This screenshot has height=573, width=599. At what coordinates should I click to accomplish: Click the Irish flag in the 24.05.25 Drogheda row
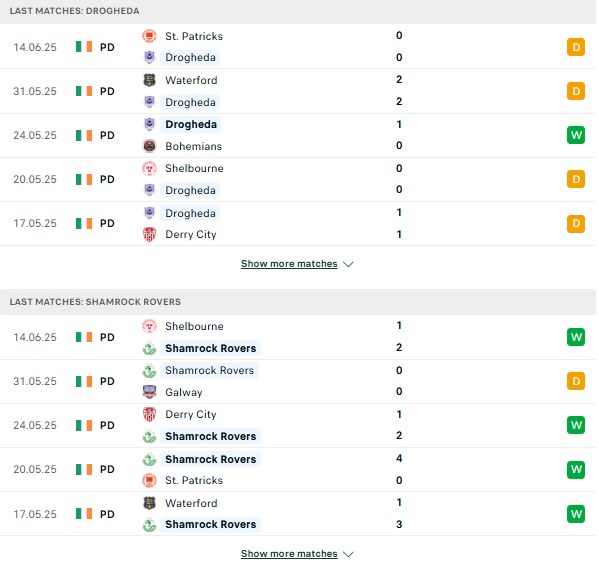point(84,135)
